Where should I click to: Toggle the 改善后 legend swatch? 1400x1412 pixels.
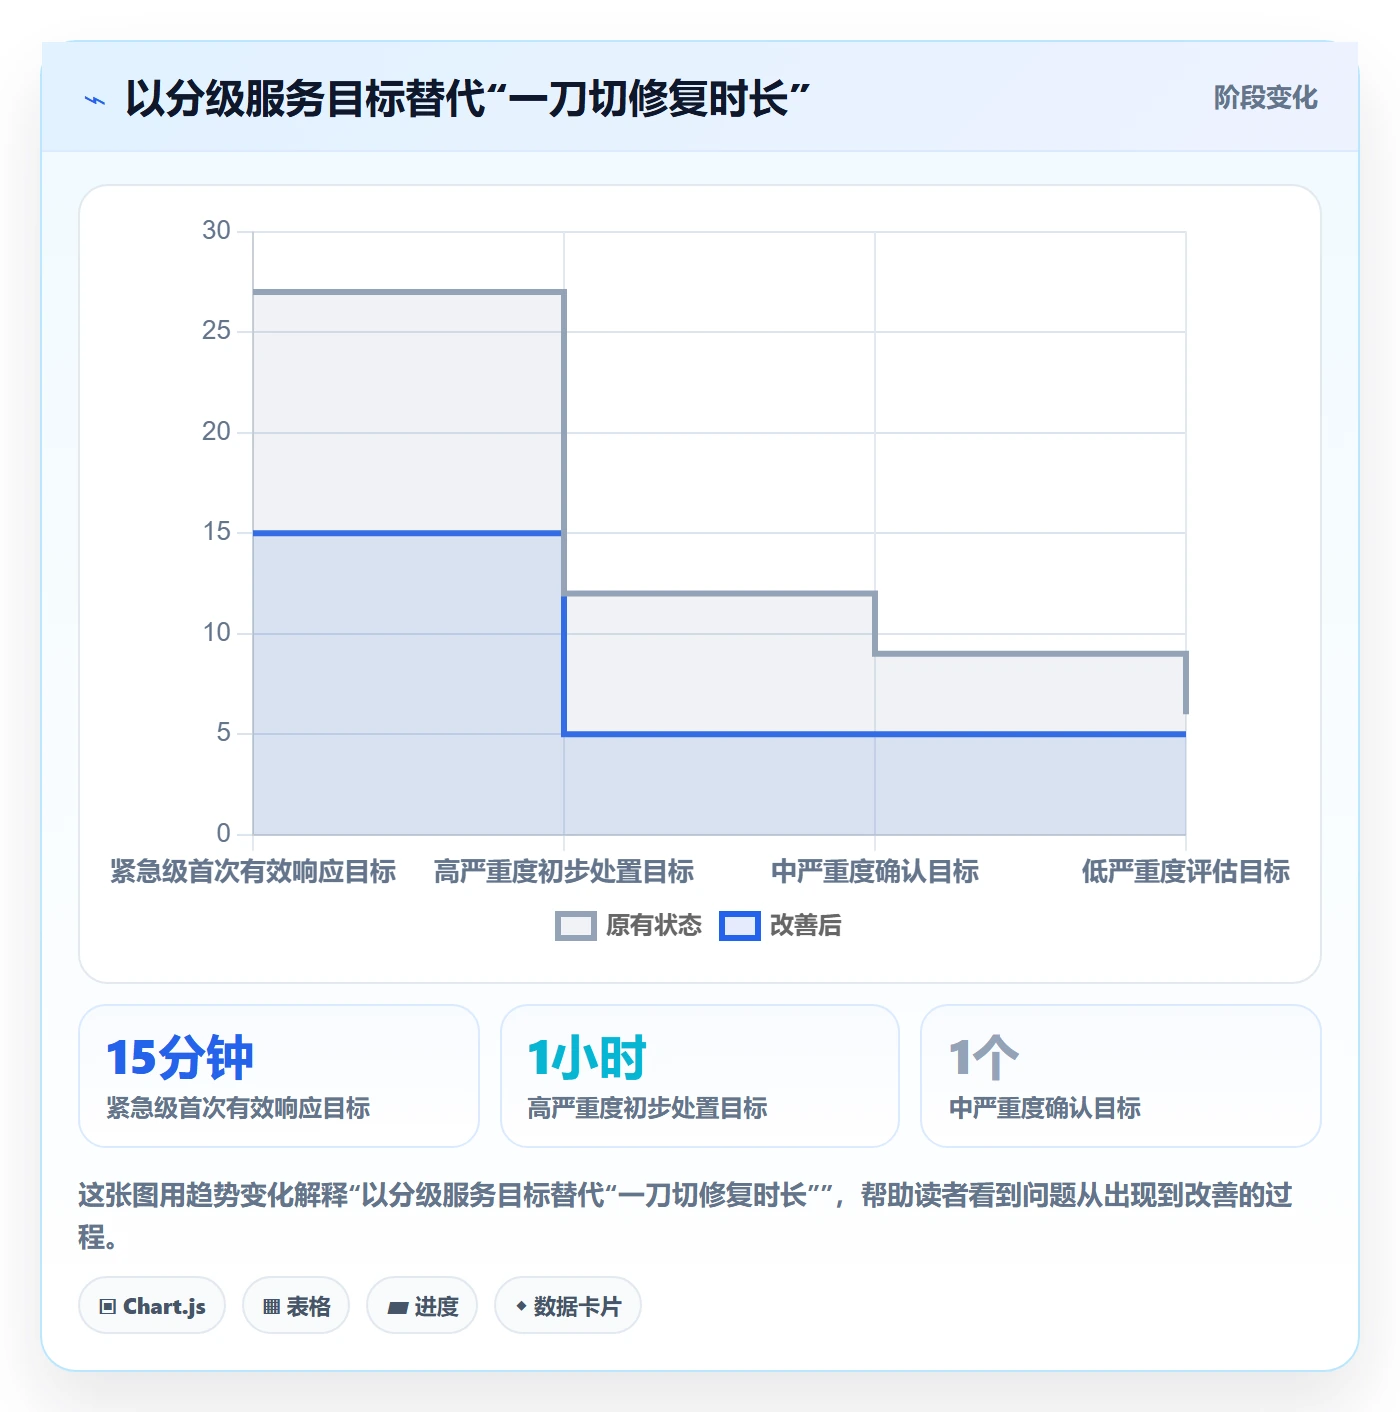[x=740, y=926]
